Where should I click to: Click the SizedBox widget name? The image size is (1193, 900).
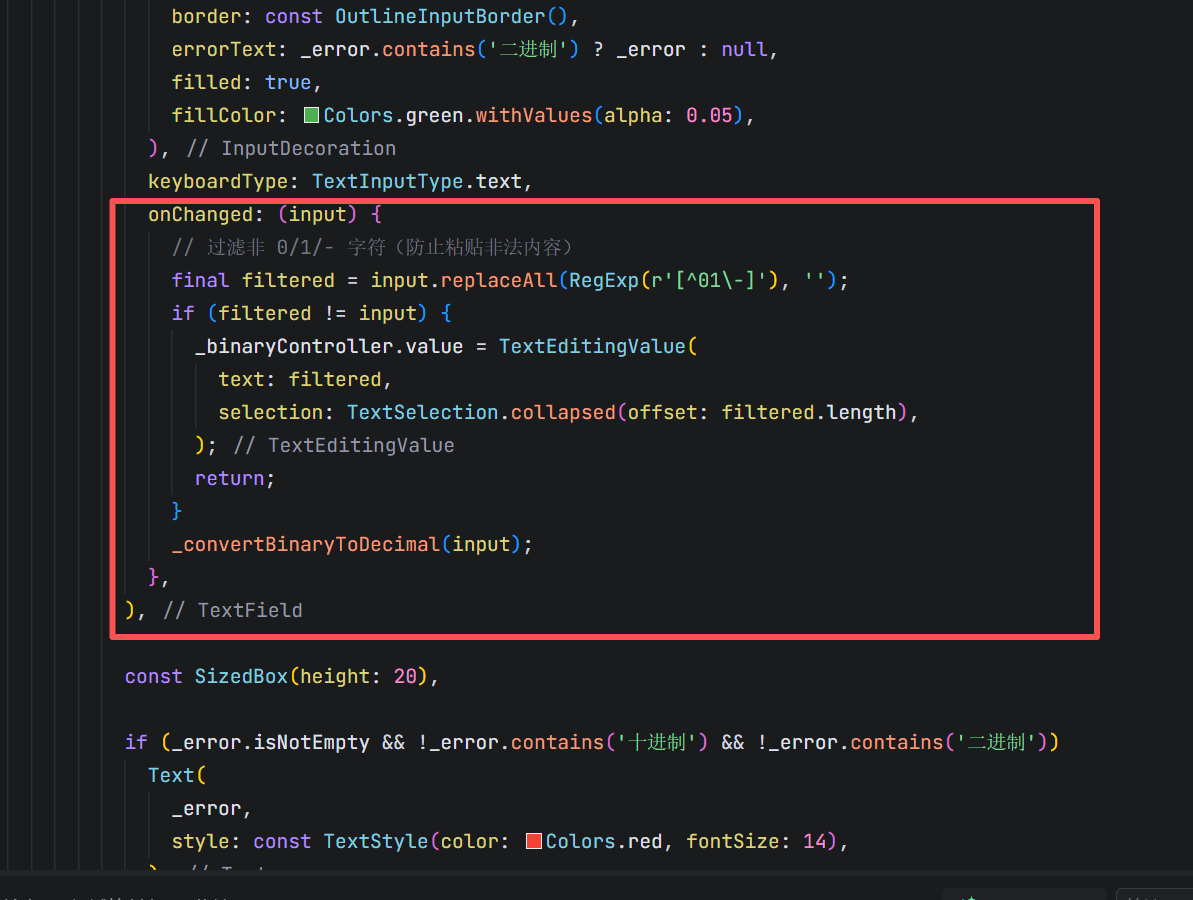click(241, 676)
